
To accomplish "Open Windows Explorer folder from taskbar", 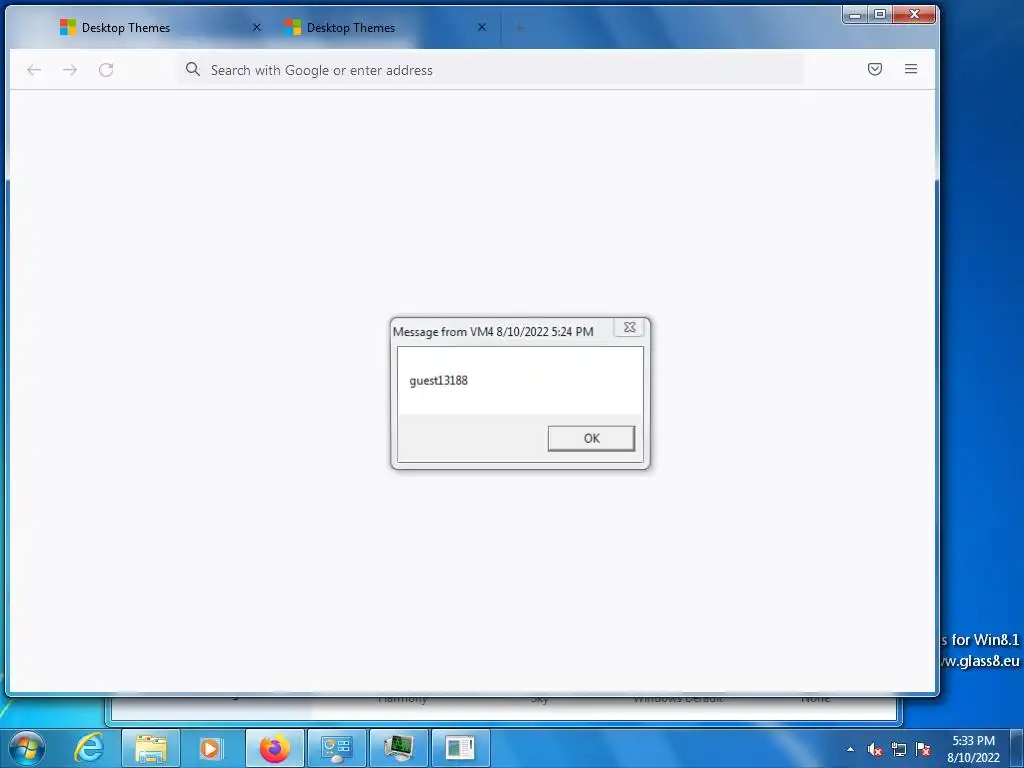I will tap(151, 748).
